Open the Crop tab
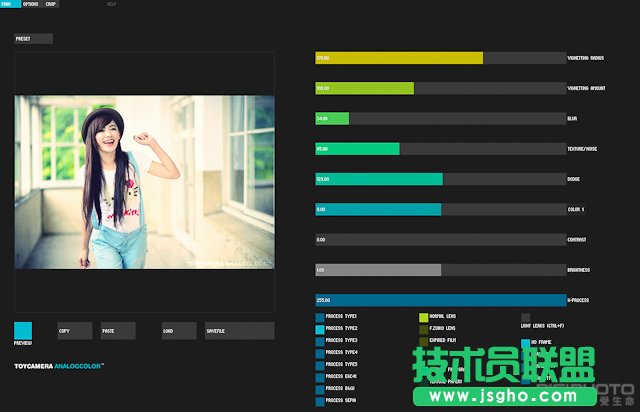This screenshot has width=640, height=412. [50, 4]
